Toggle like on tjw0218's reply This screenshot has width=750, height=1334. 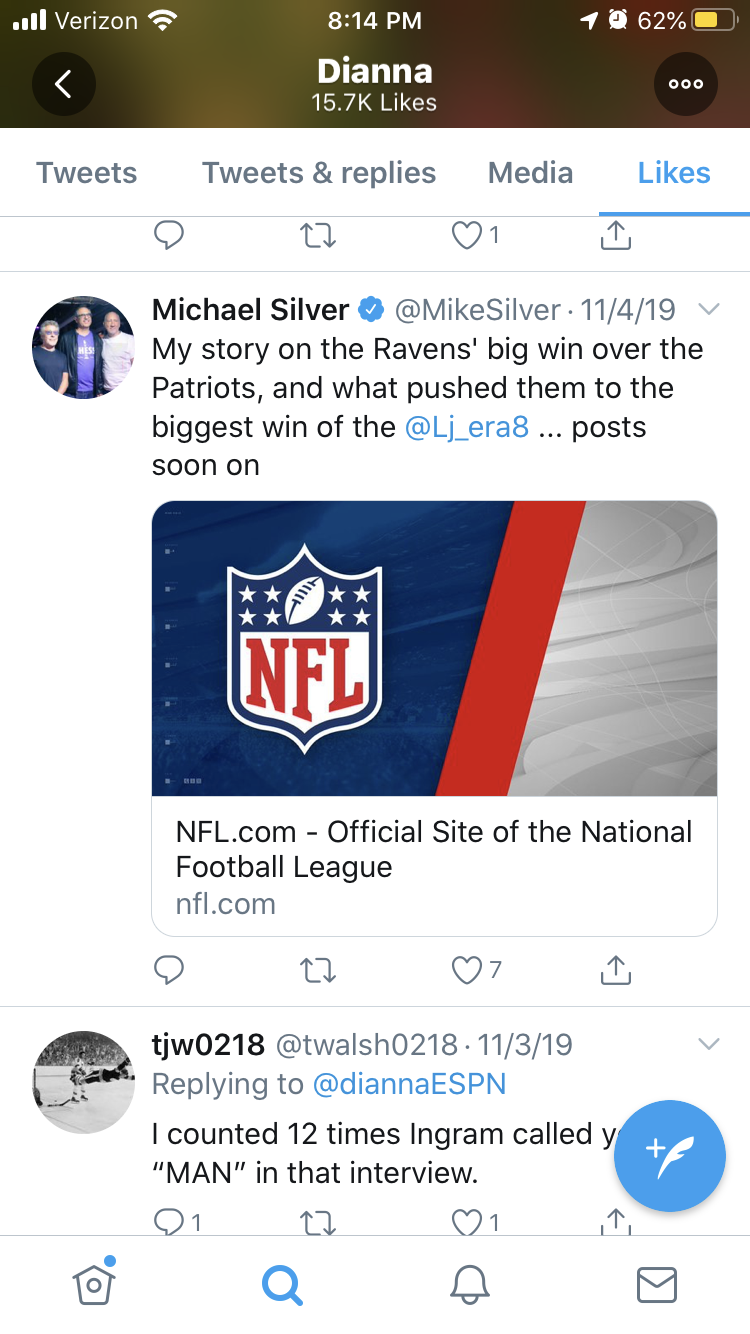click(x=467, y=1221)
